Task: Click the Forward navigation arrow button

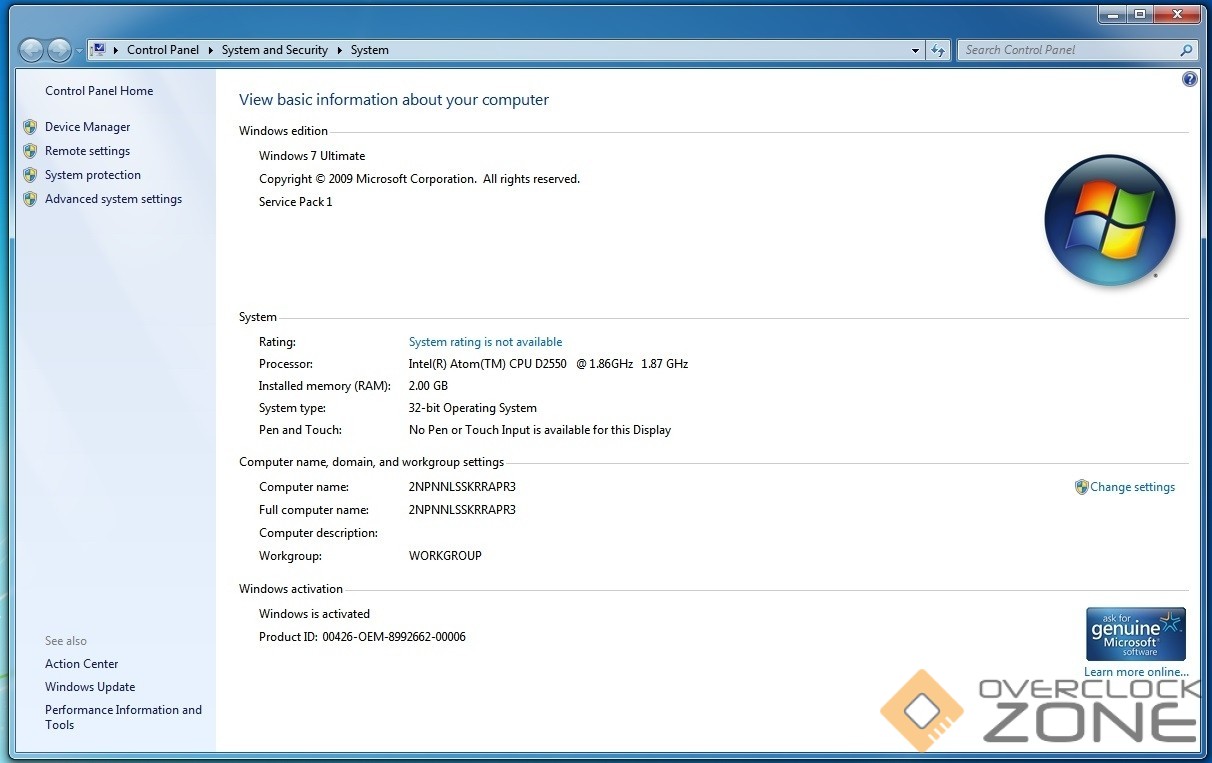Action: [x=60, y=50]
